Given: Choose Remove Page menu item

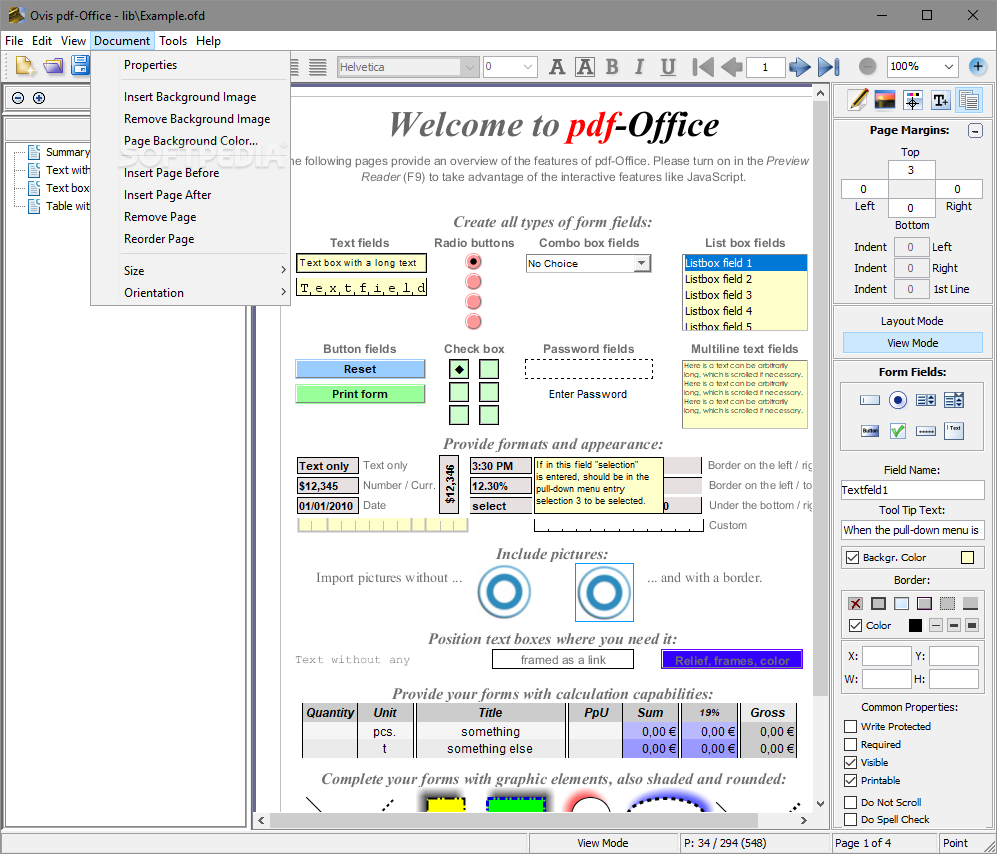Looking at the screenshot, I should [191, 217].
